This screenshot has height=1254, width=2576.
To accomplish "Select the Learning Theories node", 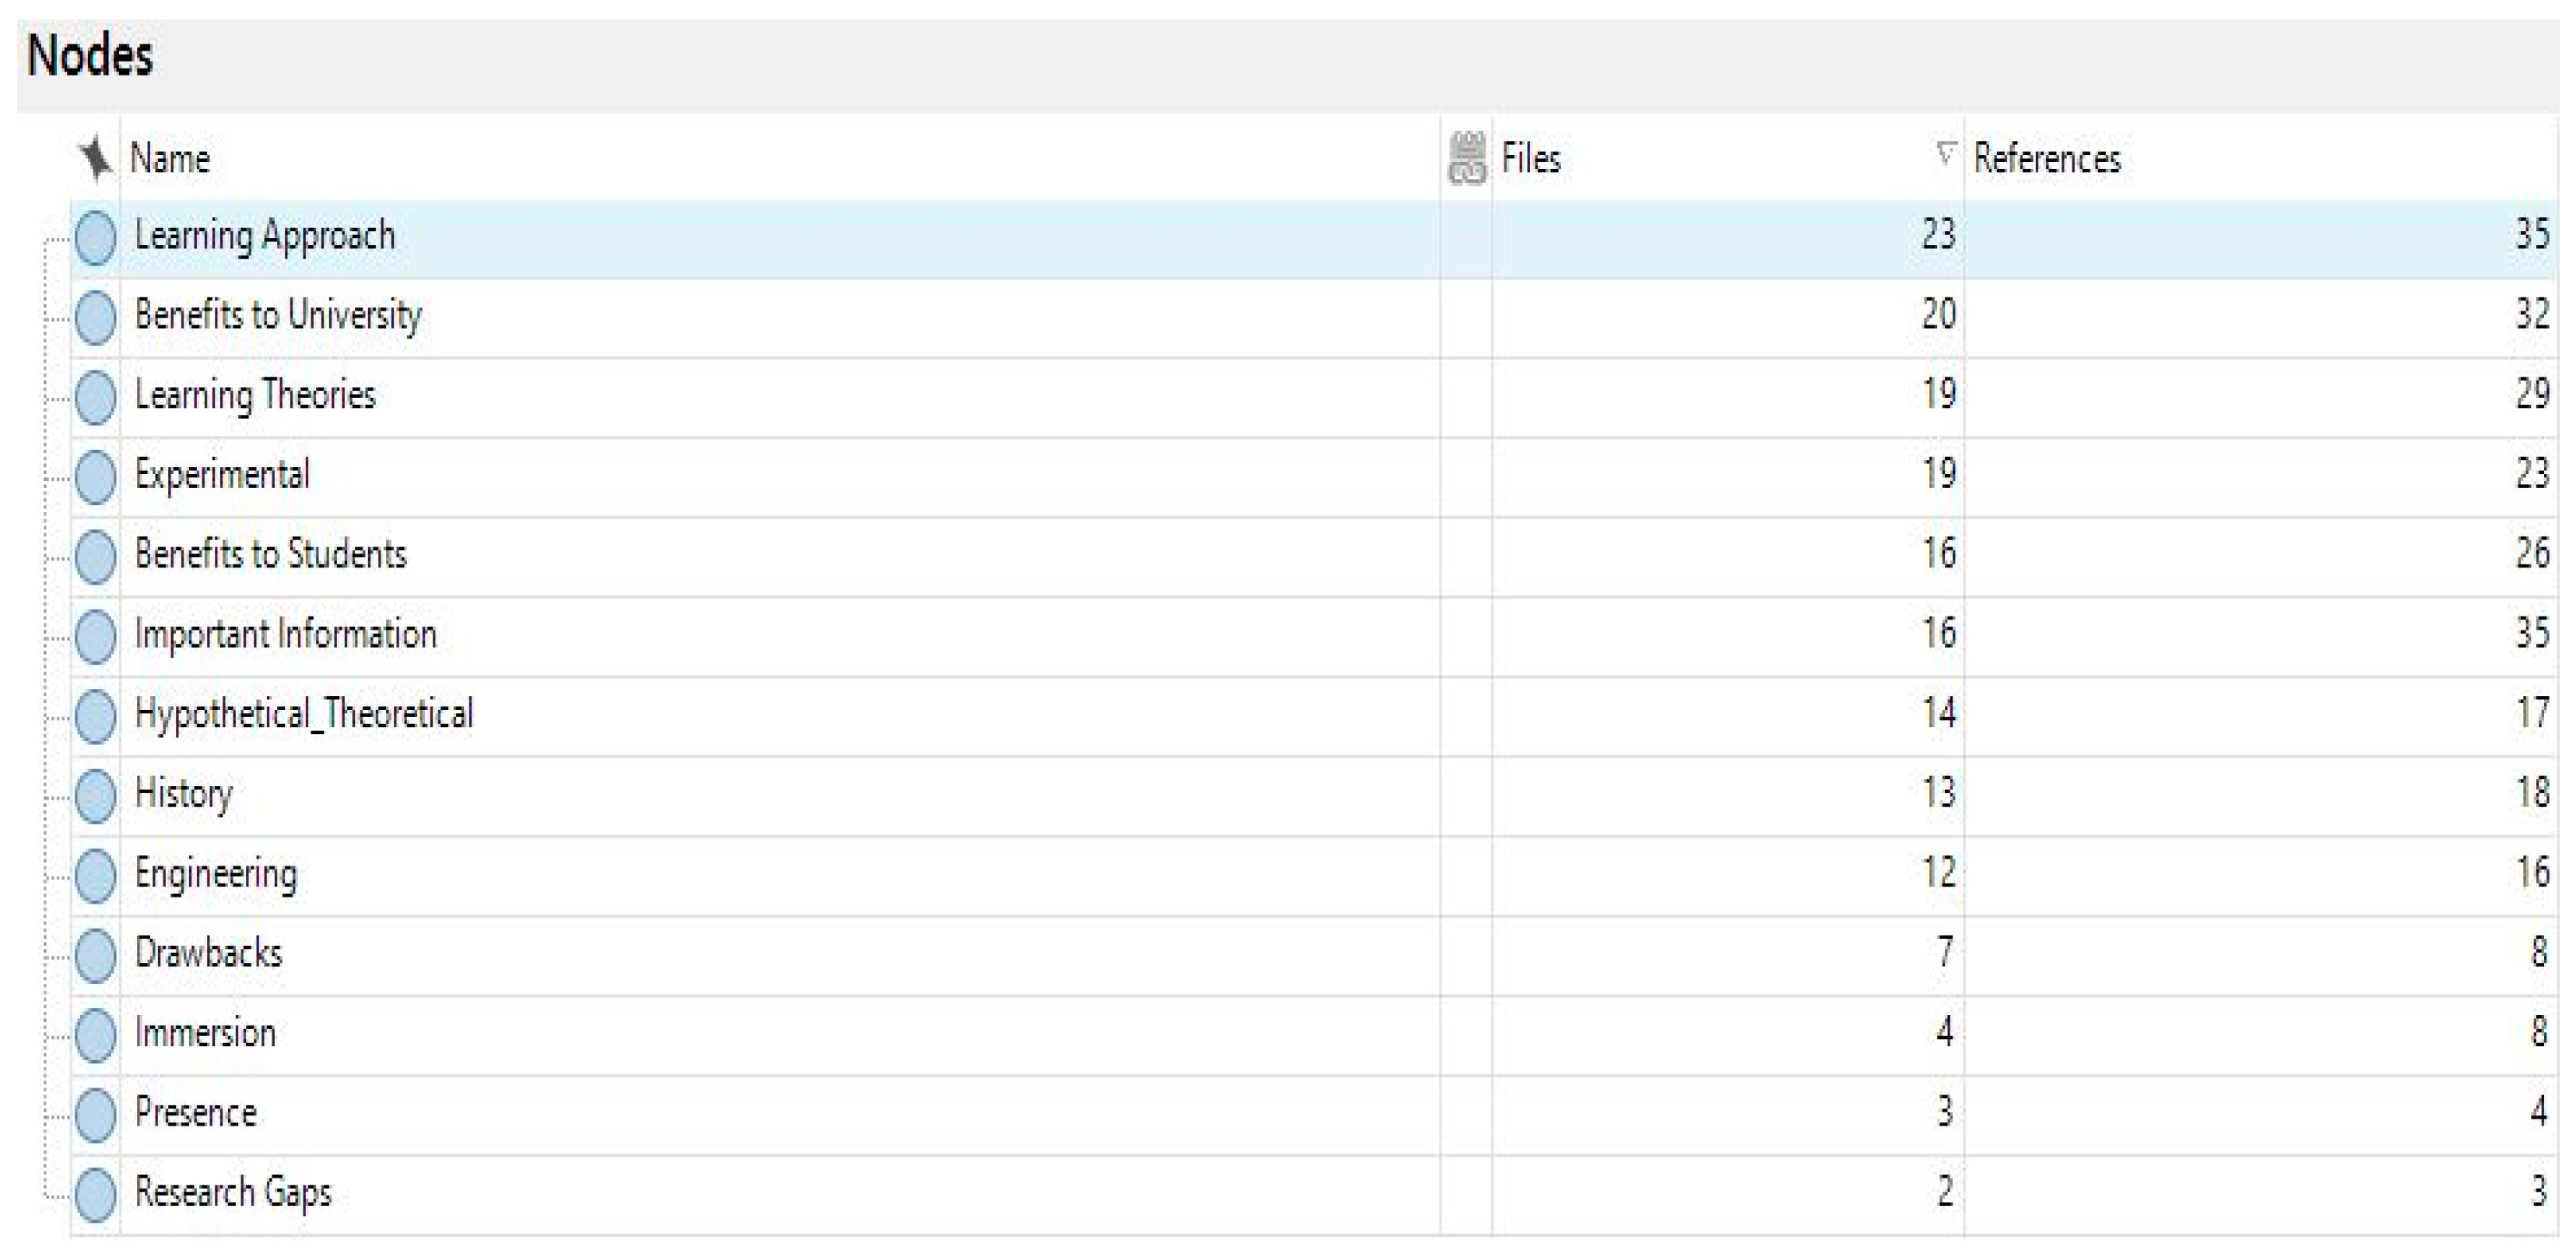I will [x=255, y=395].
